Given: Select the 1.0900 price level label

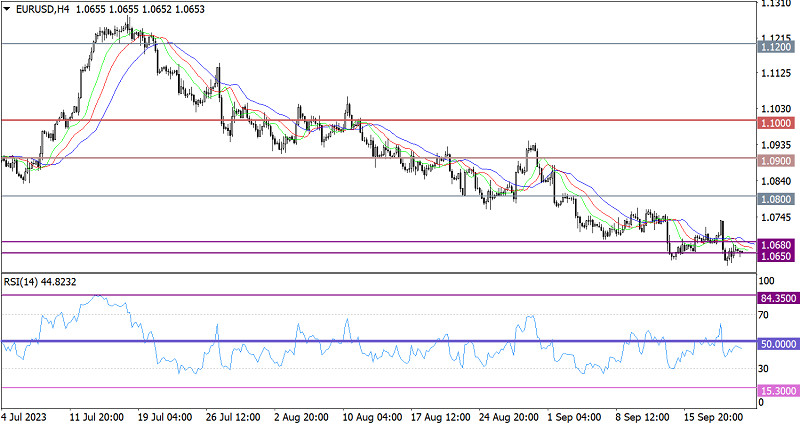Looking at the screenshot, I should [x=776, y=161].
